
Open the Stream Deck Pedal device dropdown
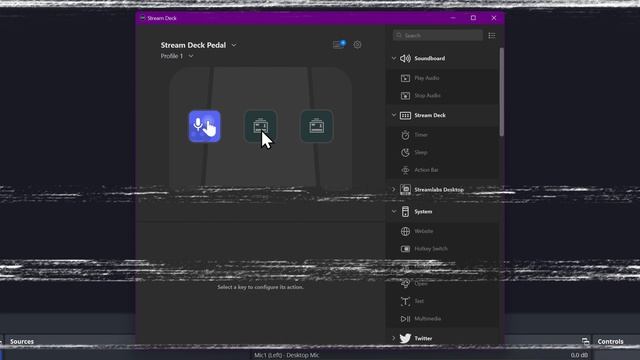198,45
